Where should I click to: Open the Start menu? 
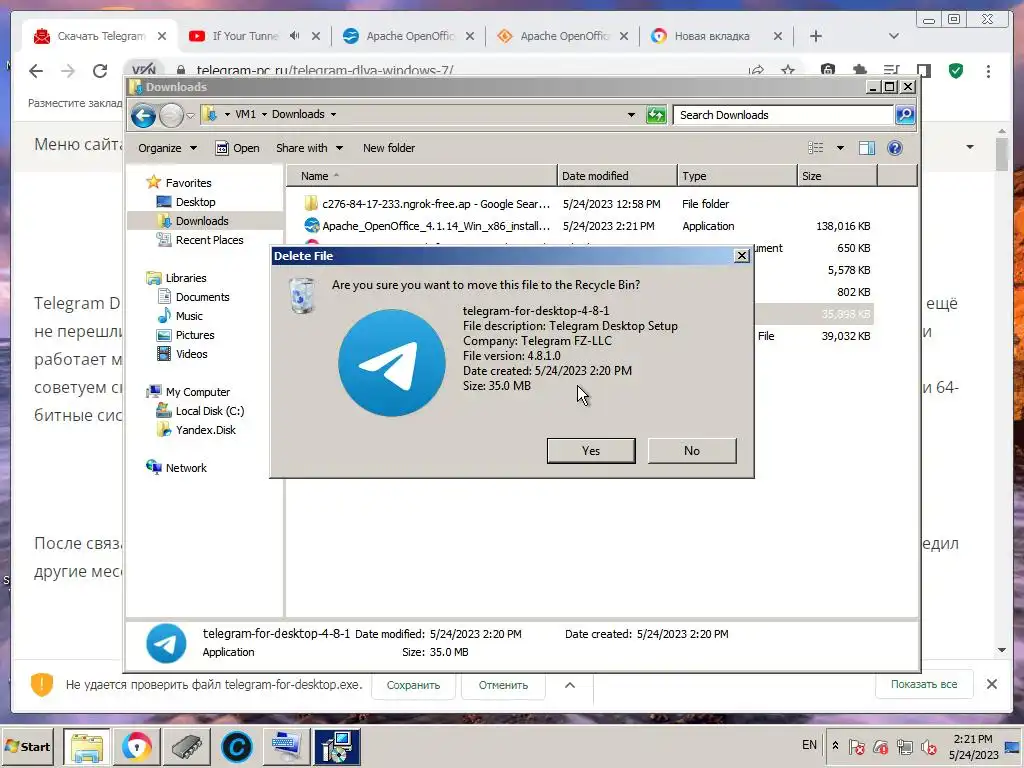[27, 746]
